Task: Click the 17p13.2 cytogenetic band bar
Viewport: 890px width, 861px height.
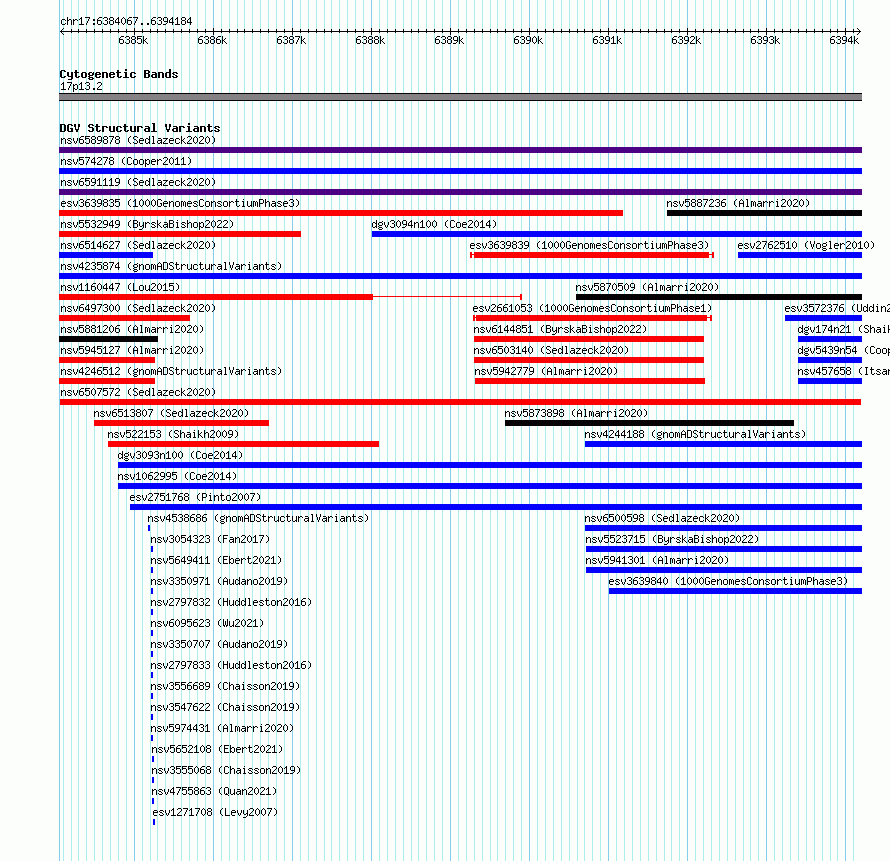Action: [460, 97]
